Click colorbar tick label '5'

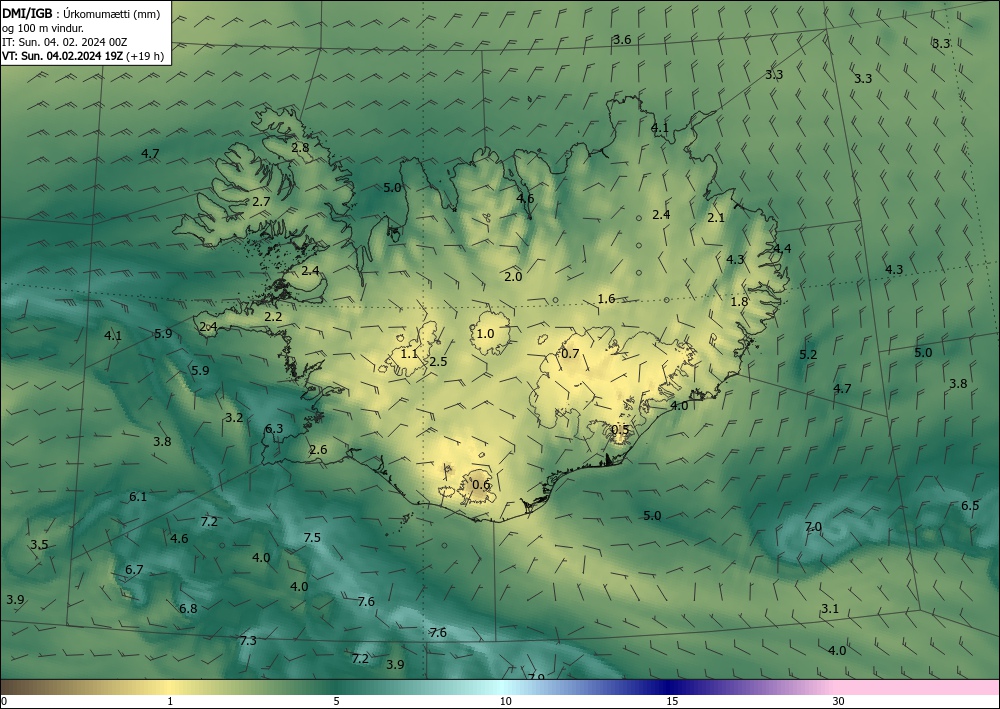point(336,701)
